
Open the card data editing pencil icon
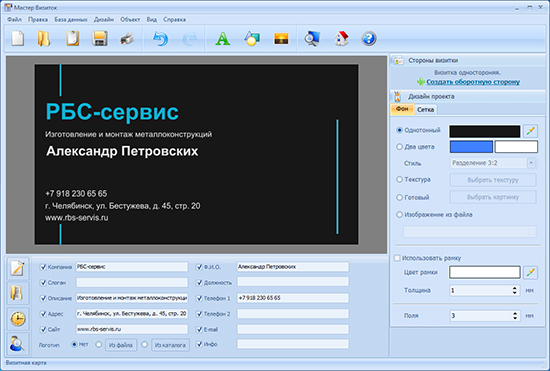click(x=18, y=268)
